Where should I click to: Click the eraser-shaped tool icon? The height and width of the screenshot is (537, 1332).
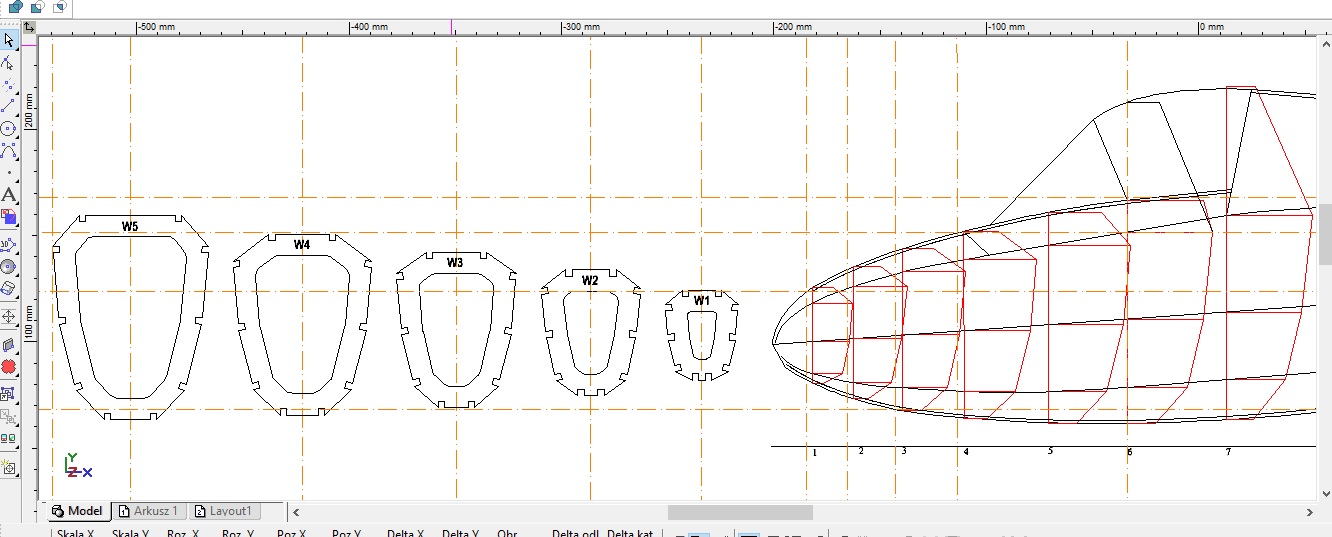pyautogui.click(x=9, y=288)
